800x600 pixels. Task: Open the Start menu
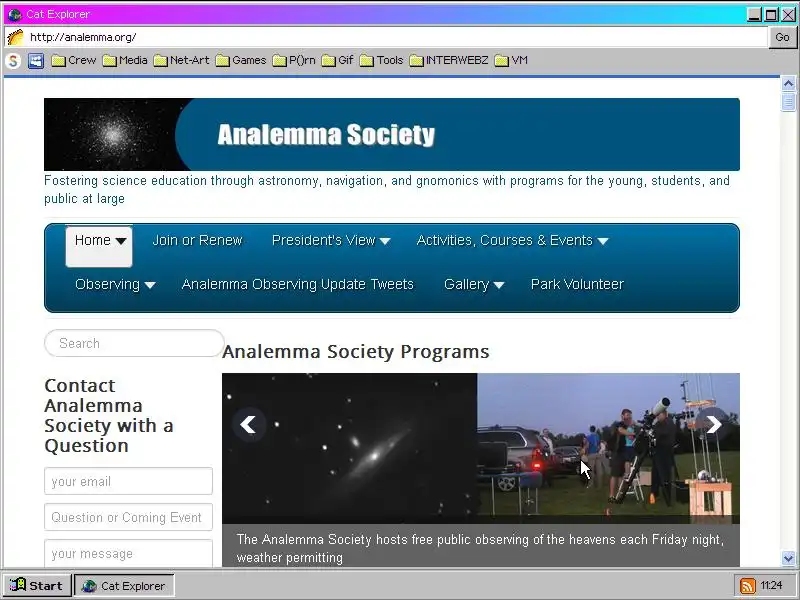(36, 585)
